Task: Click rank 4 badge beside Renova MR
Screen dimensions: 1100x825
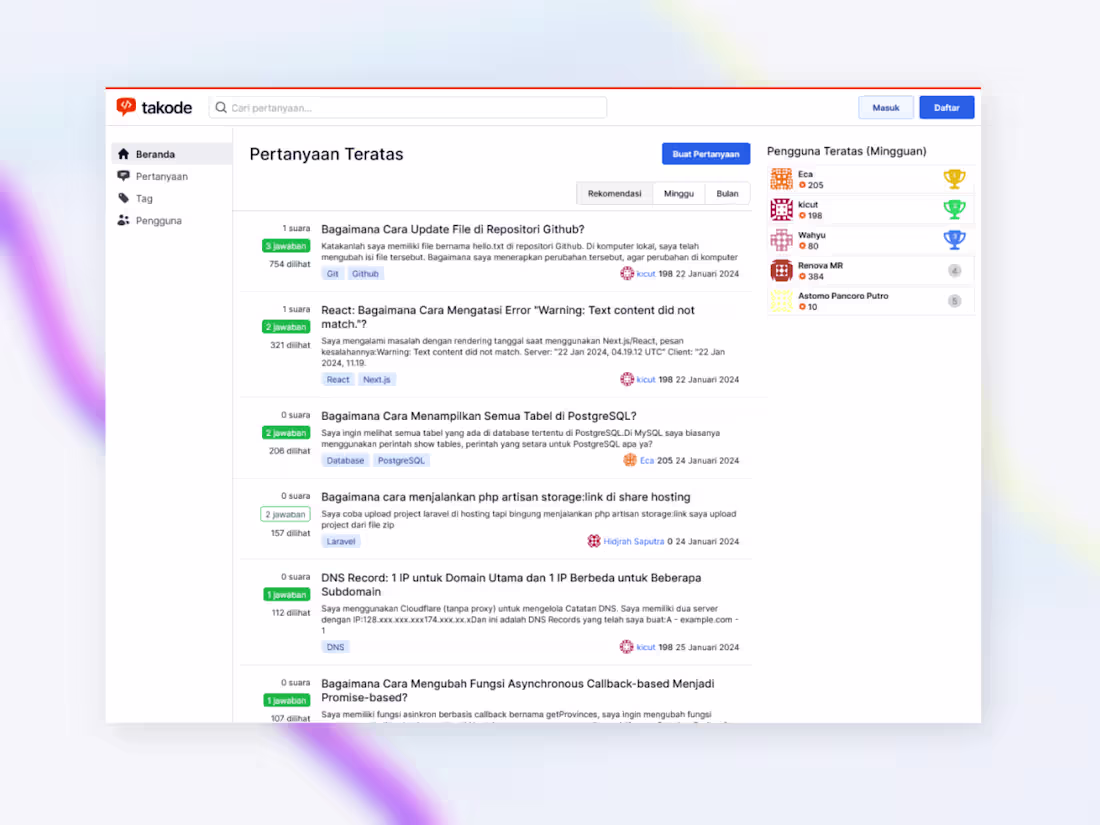Action: pos(954,270)
